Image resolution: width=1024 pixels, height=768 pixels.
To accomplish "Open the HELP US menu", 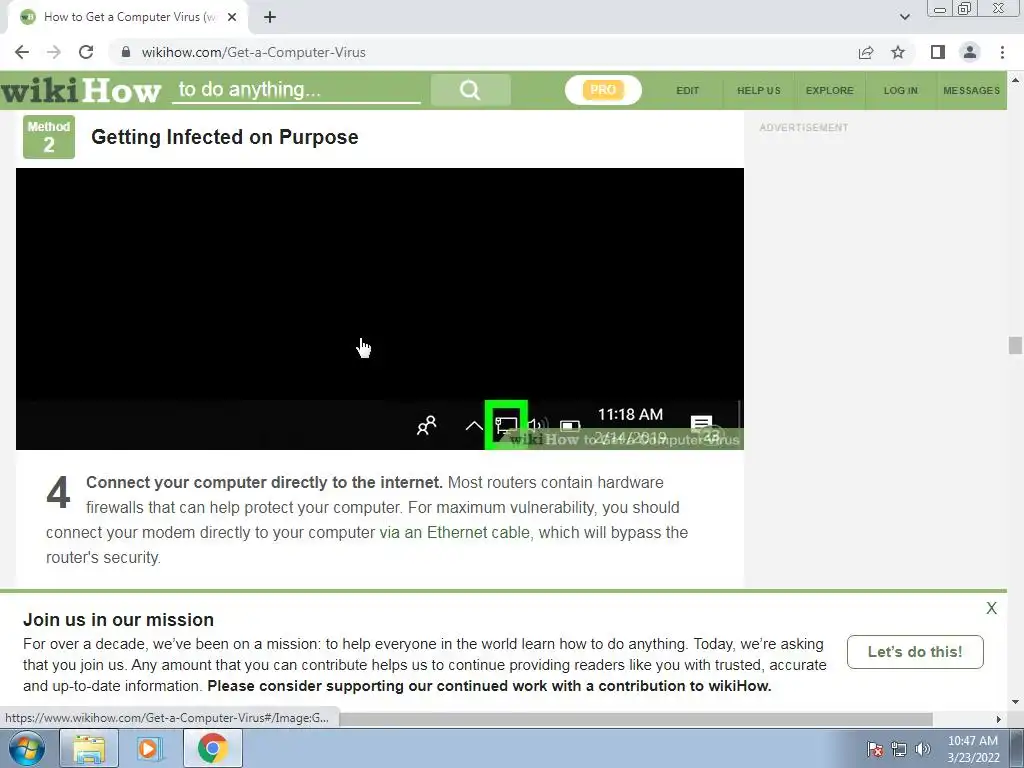I will pyautogui.click(x=759, y=90).
